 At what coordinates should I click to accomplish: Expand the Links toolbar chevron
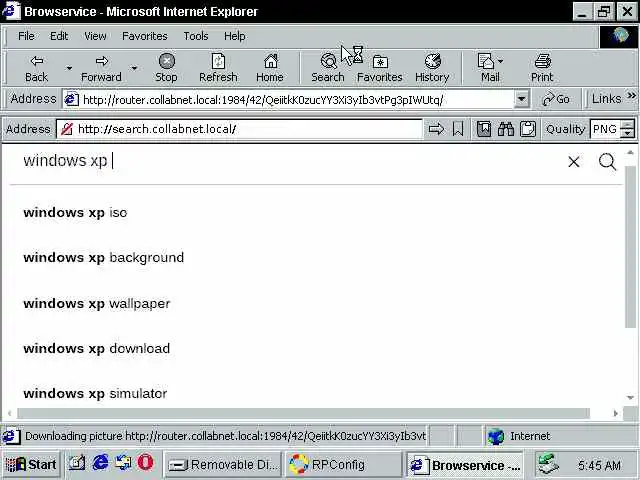click(x=631, y=96)
